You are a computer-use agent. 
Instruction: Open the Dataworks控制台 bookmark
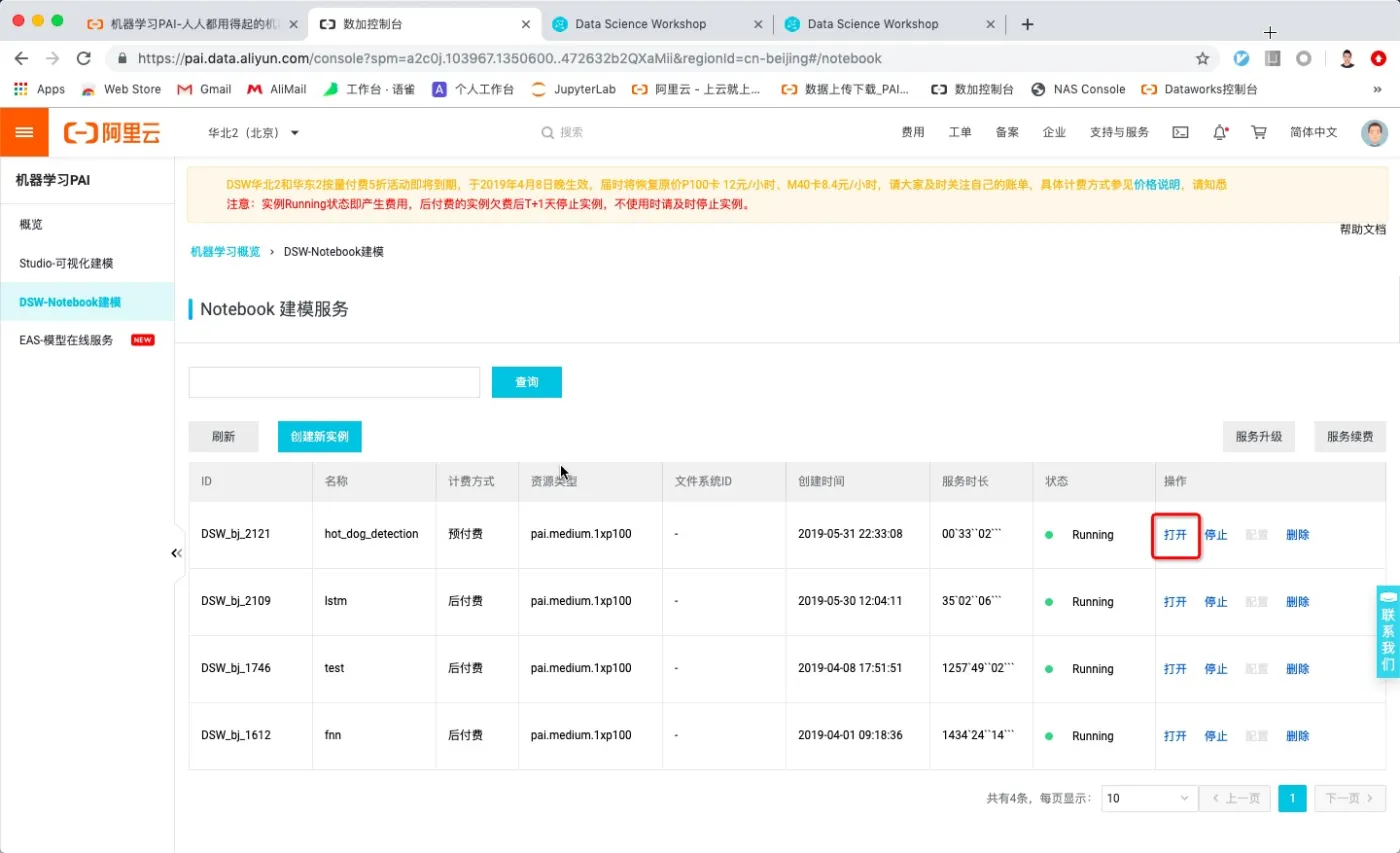[1200, 89]
